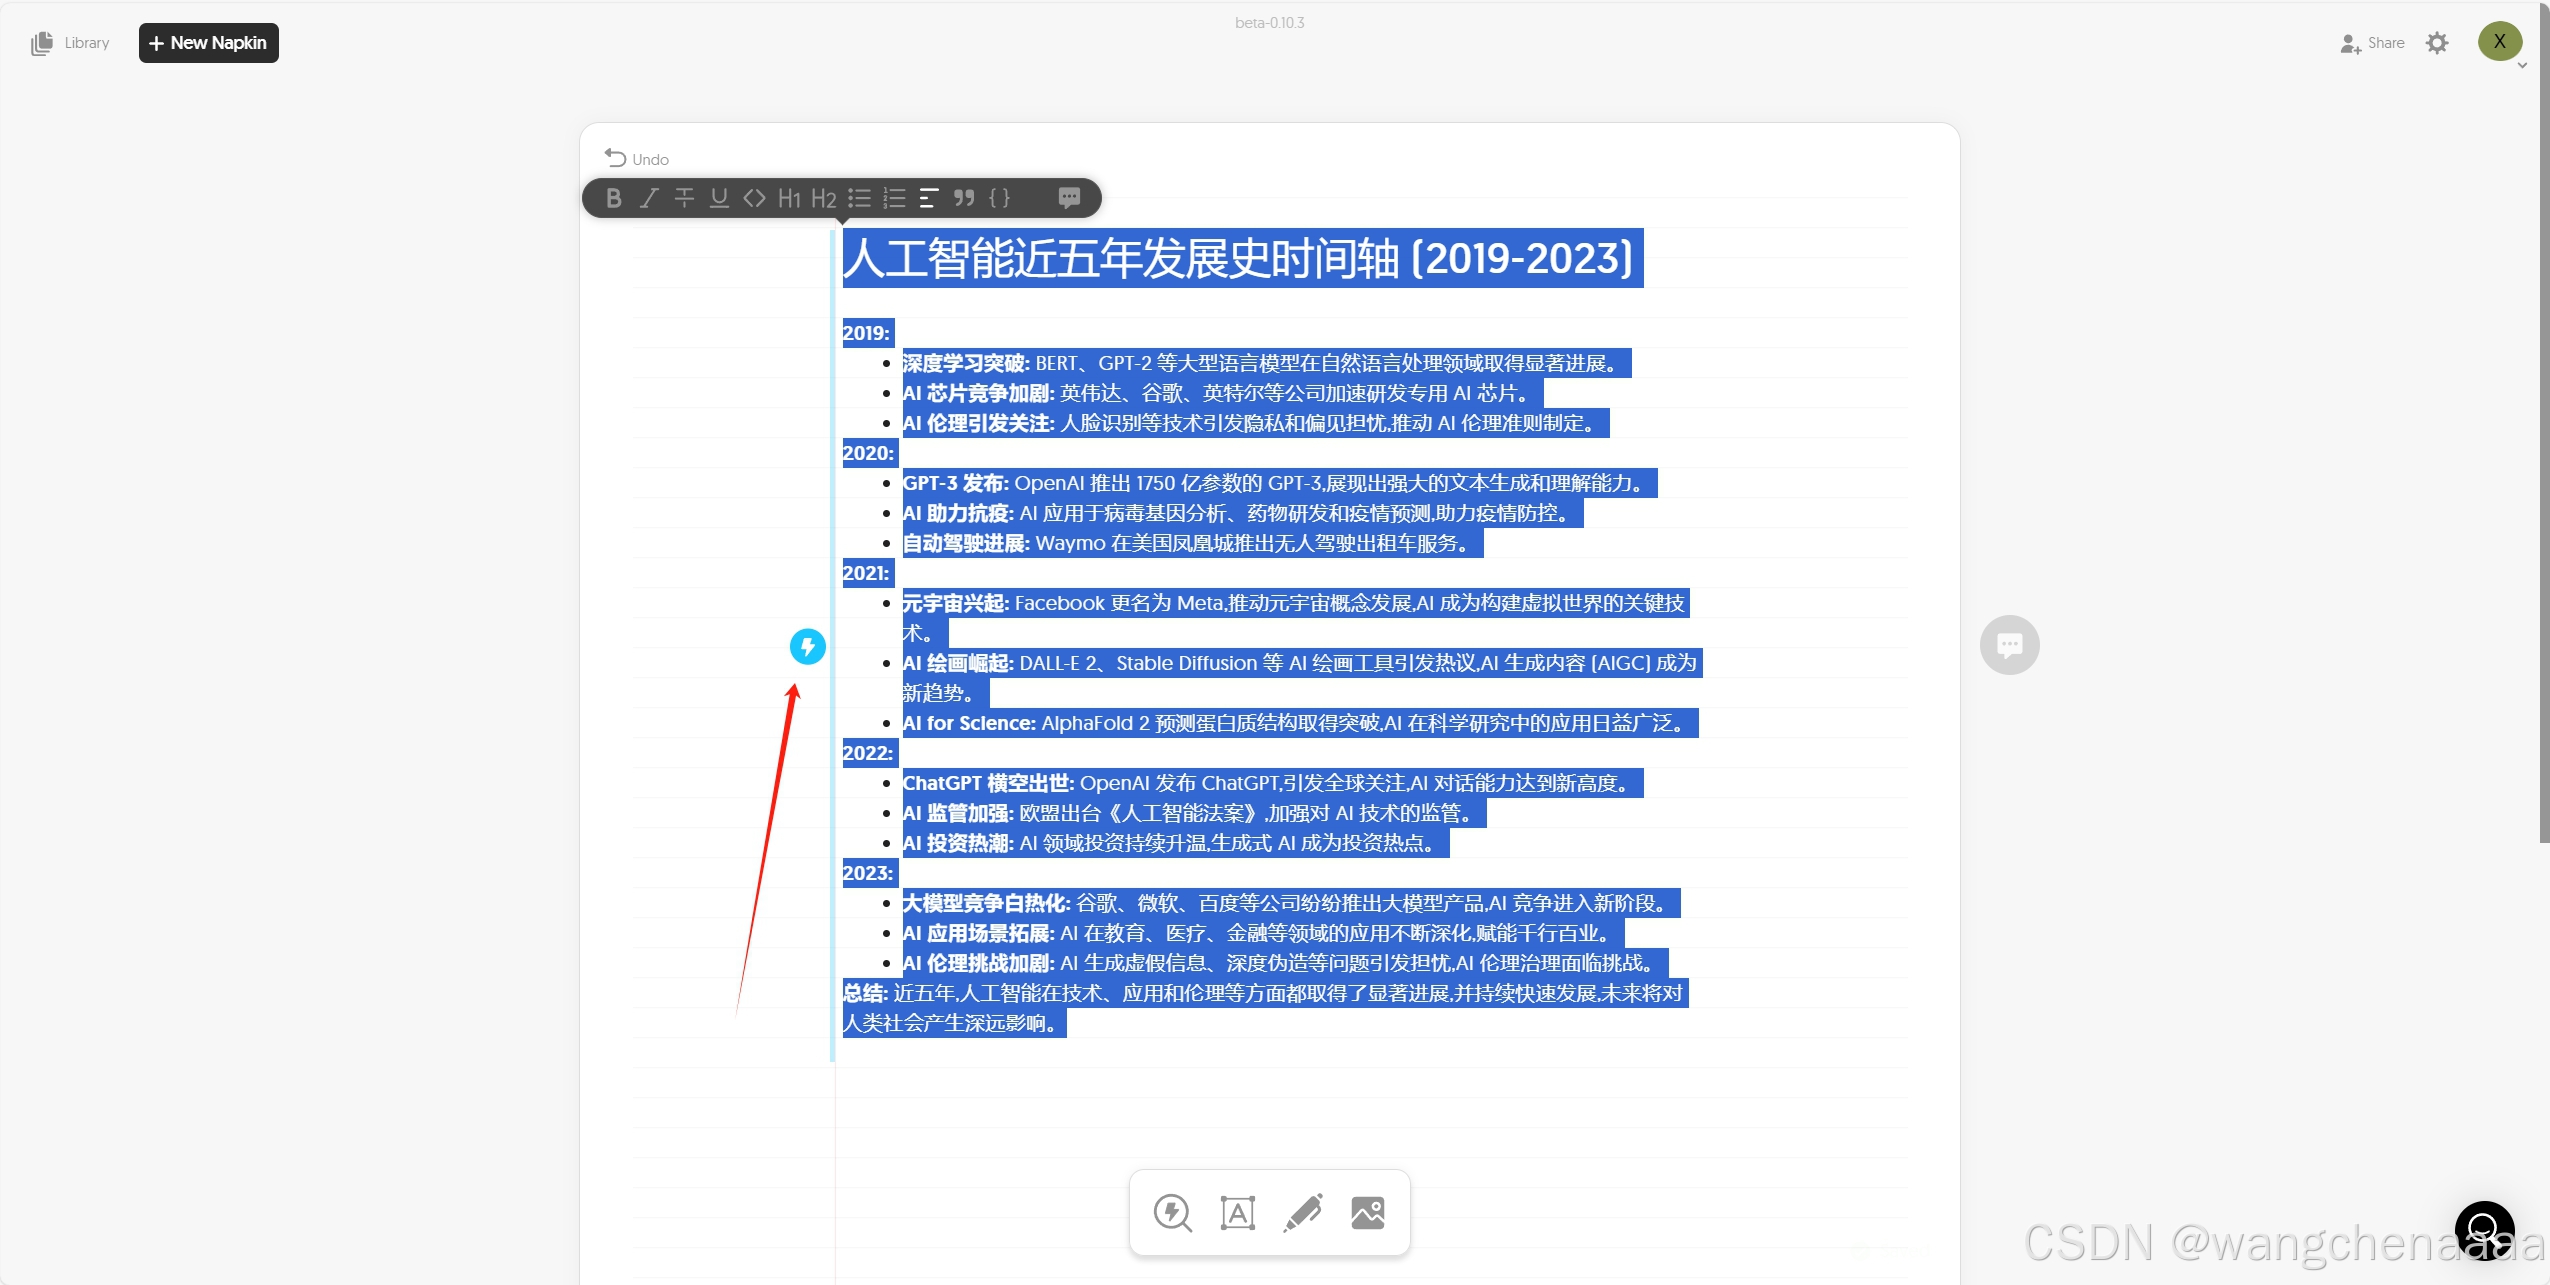The image size is (2550, 1285).
Task: Click the AI 伦理引发关注 bullet line
Action: point(1255,423)
